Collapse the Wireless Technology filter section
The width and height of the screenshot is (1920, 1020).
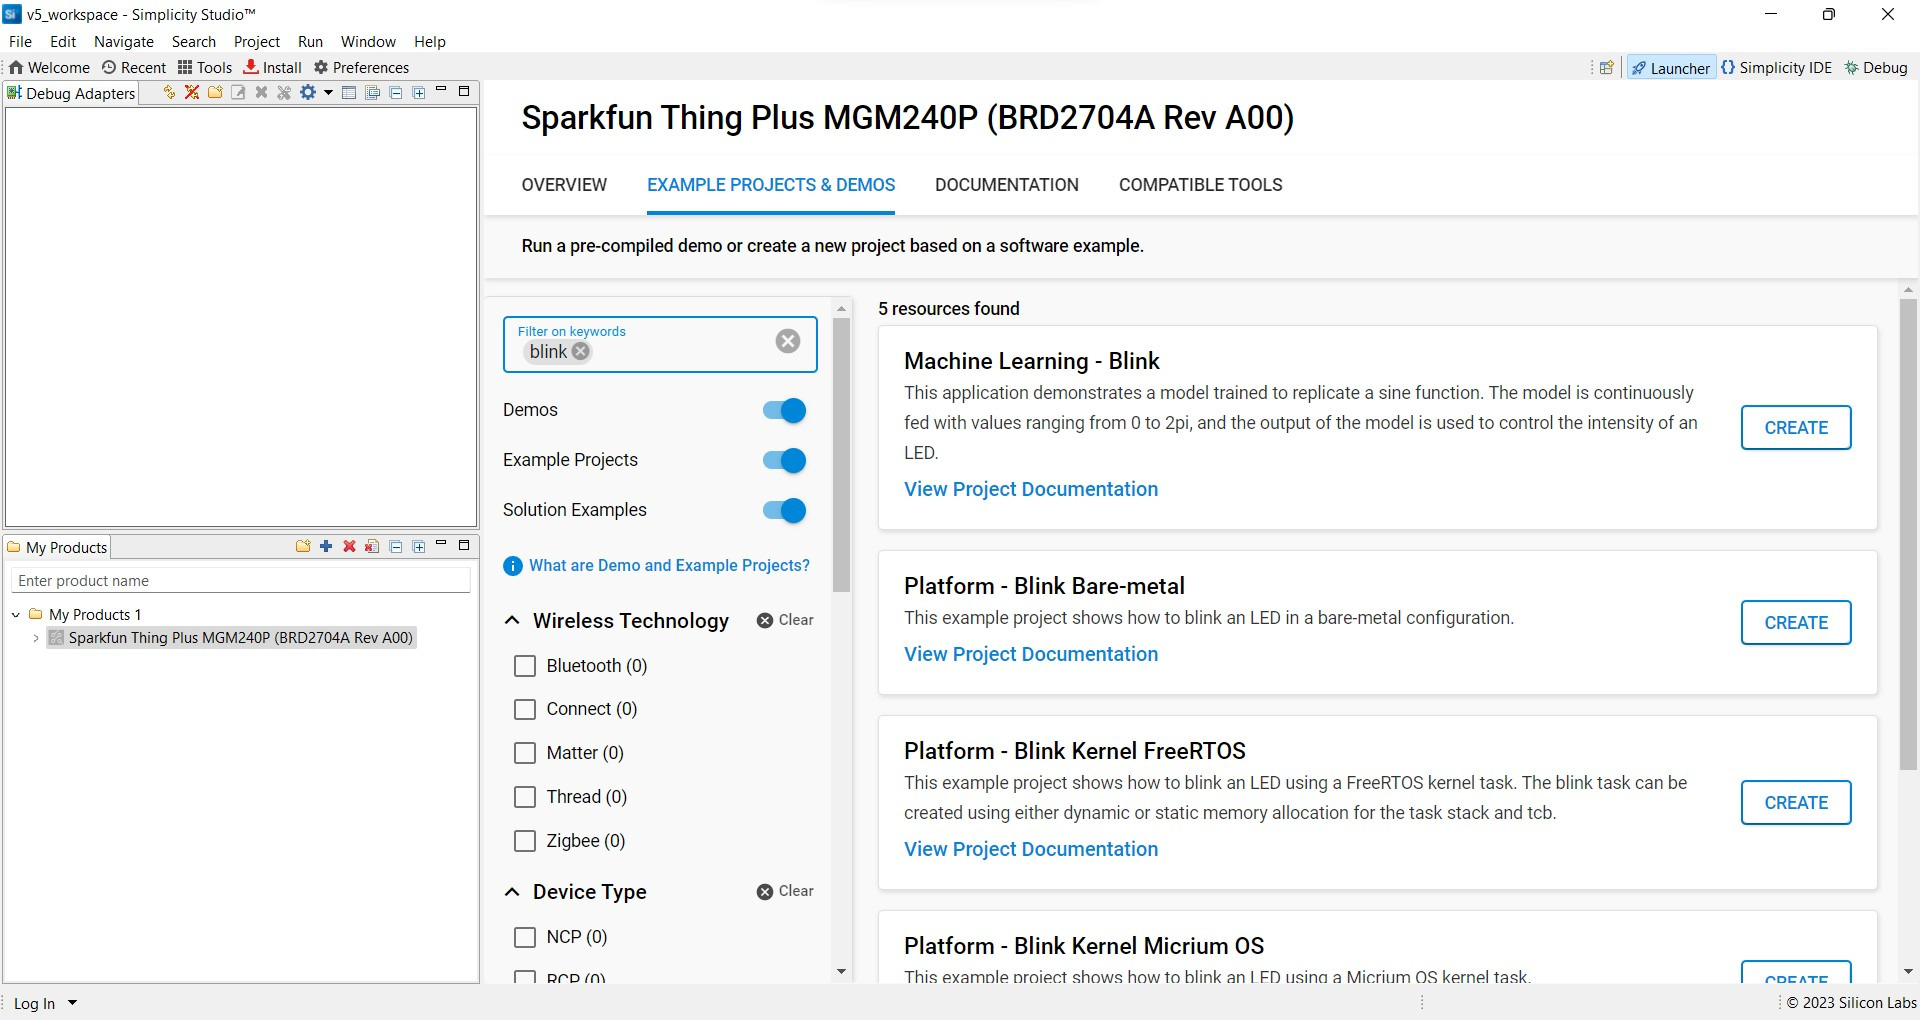click(x=512, y=620)
